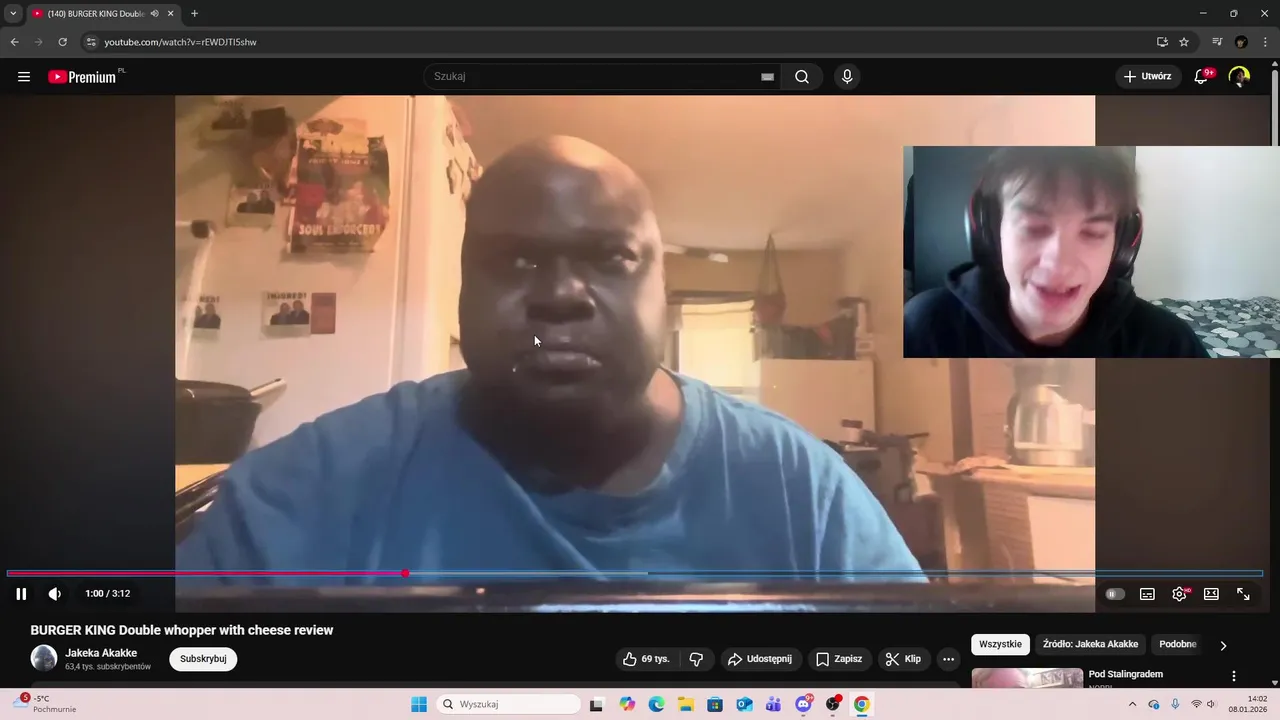Screen dimensions: 1280x720
Task: Go back with browser back arrow
Action: 14,42
